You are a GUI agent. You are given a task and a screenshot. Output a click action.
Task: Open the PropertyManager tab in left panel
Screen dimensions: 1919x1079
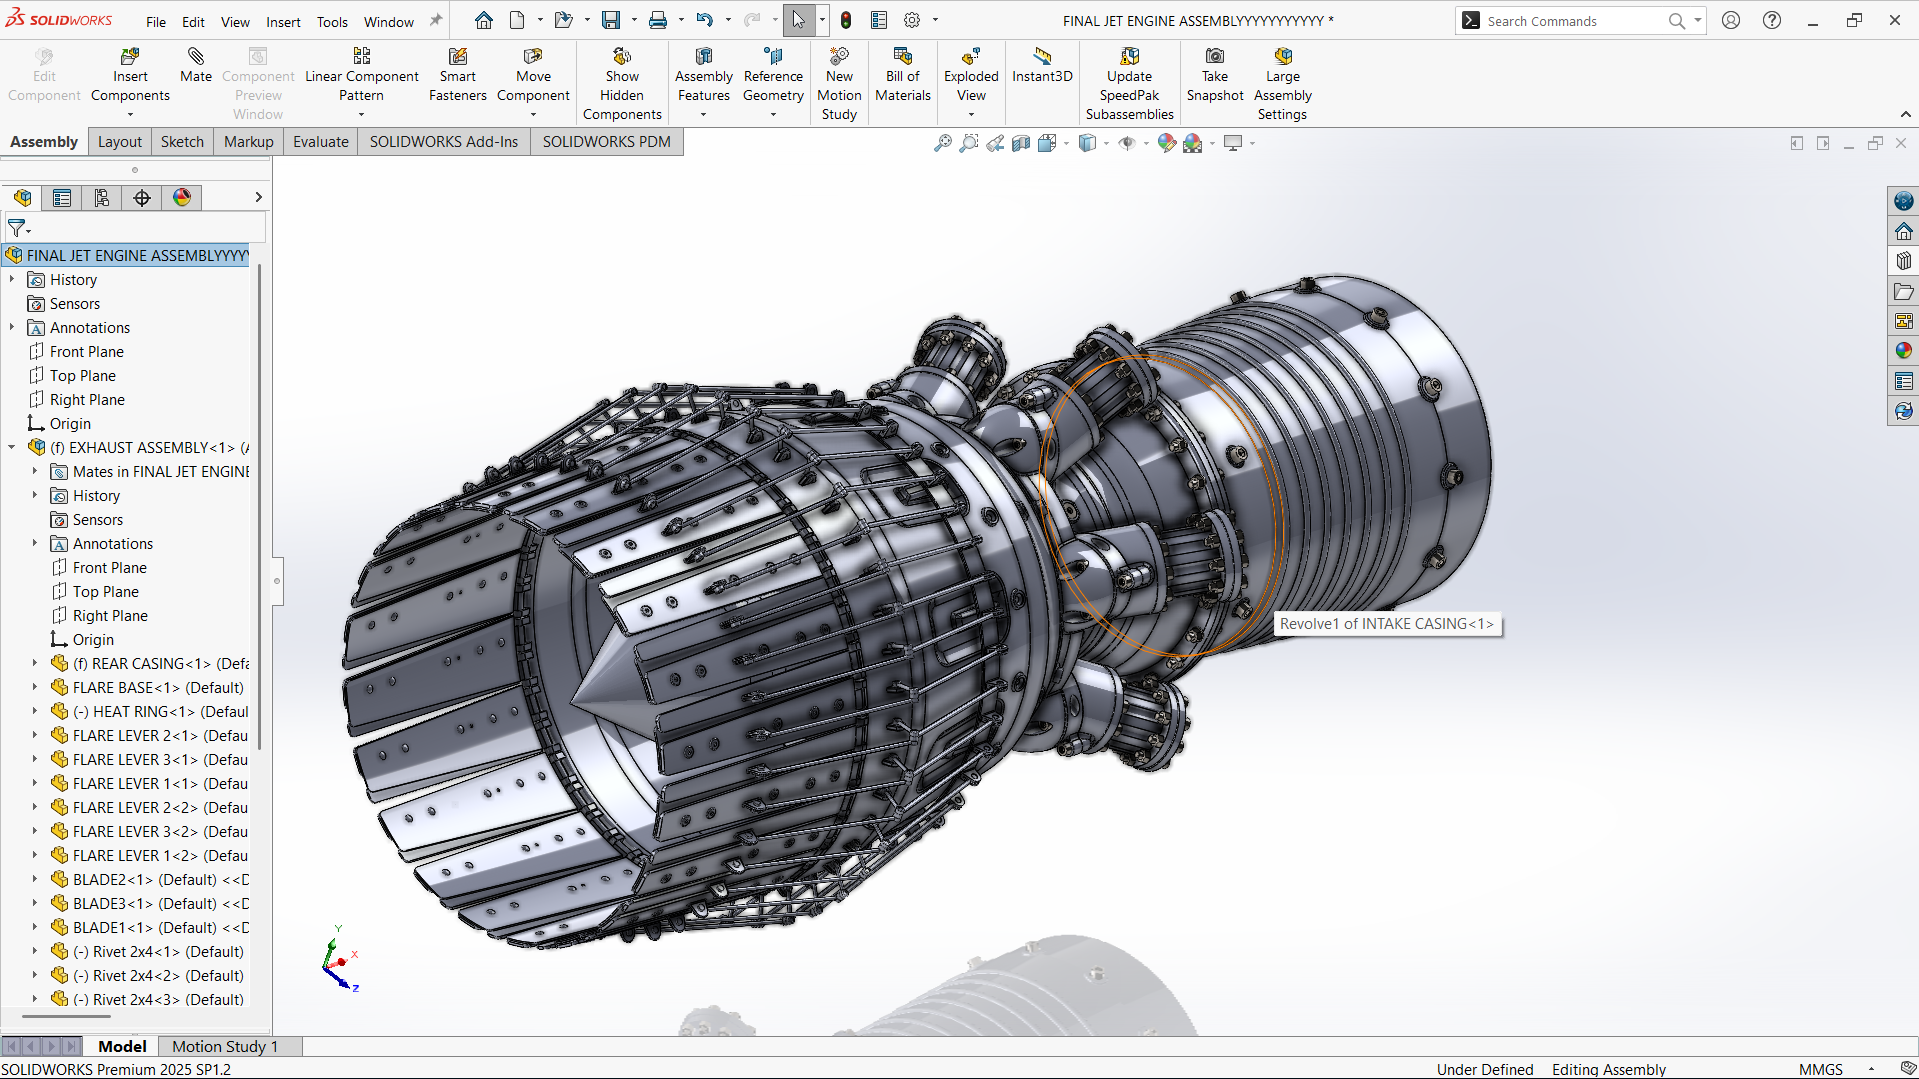point(62,198)
